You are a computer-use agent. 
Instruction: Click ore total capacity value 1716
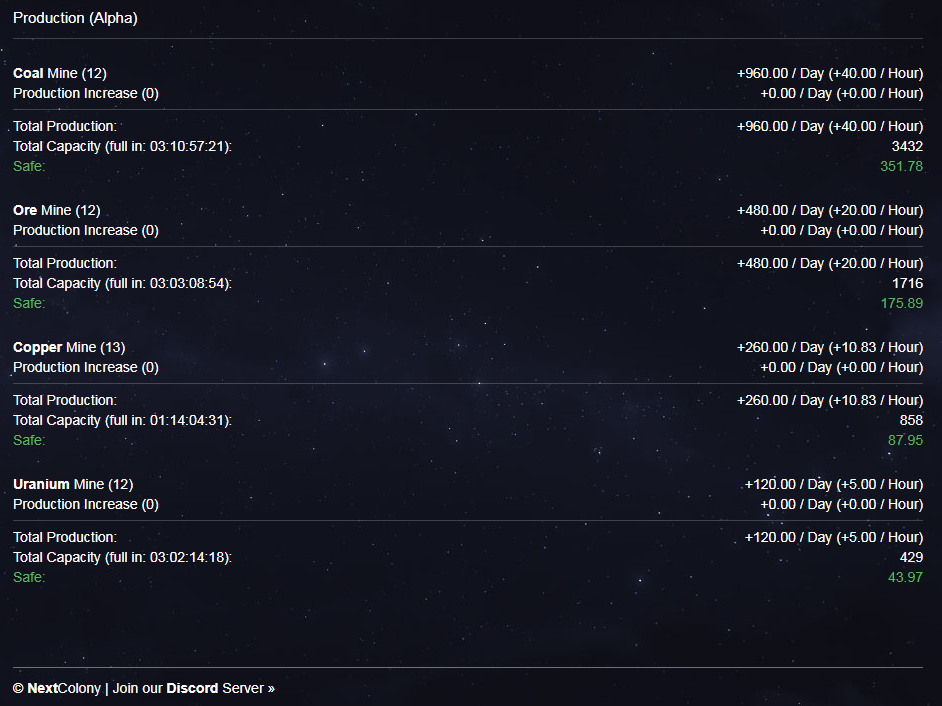[x=907, y=284]
